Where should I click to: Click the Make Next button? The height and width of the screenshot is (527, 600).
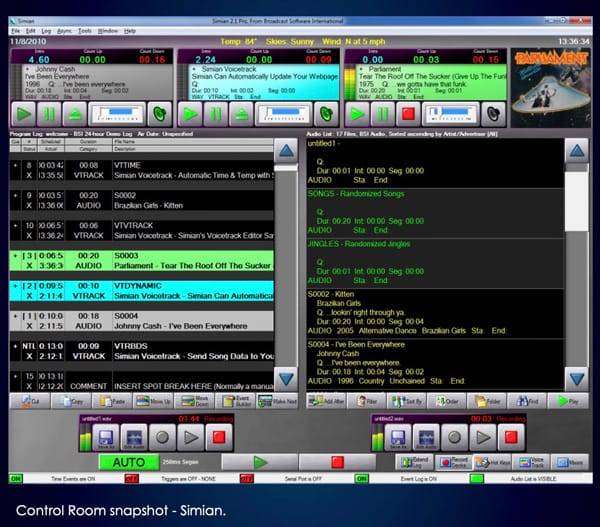click(277, 401)
